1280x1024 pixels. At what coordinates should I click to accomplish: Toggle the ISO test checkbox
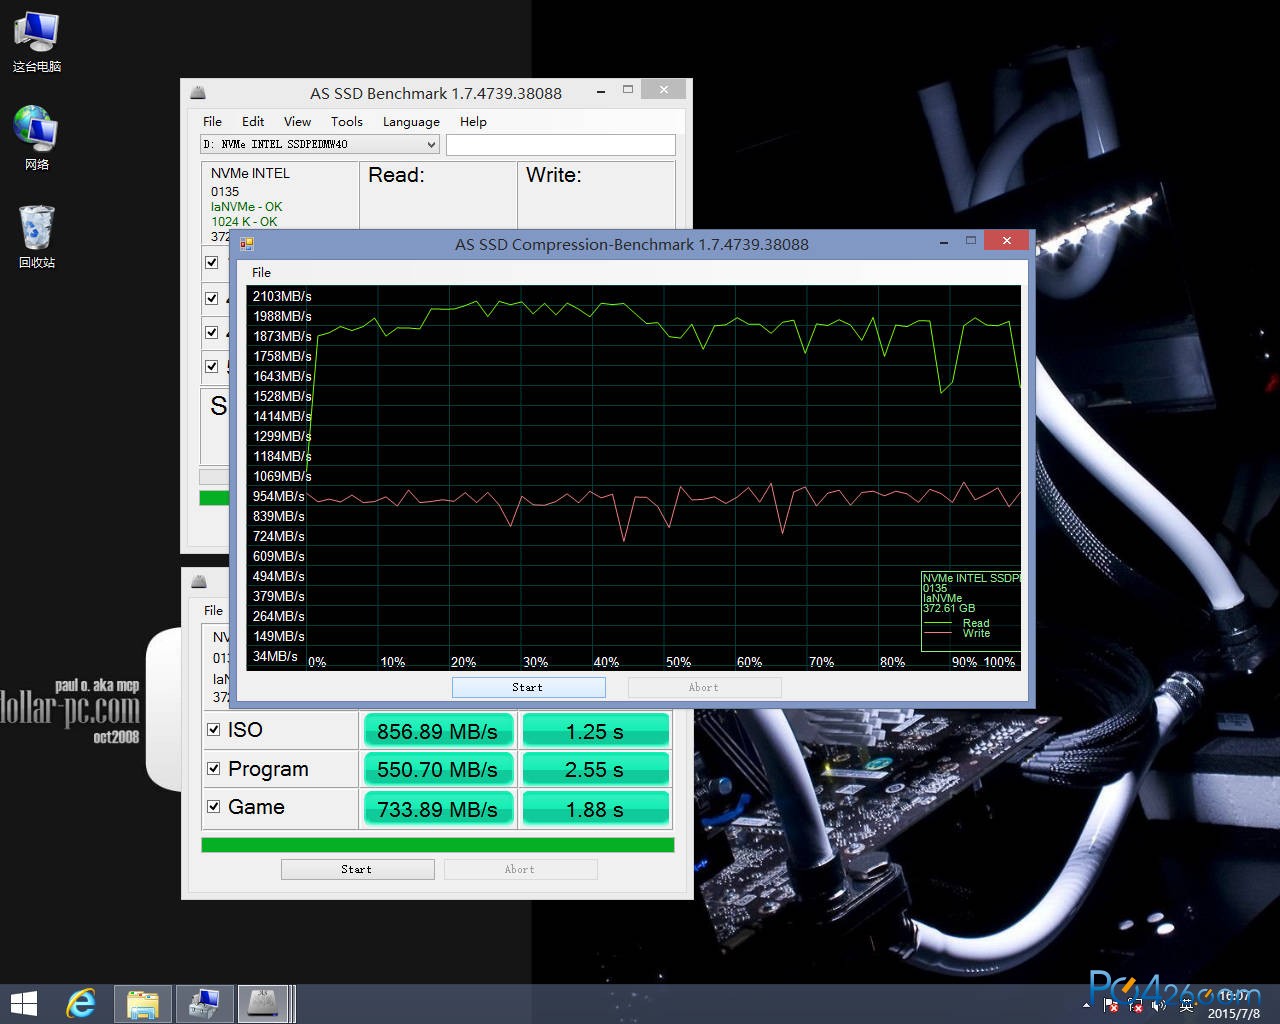pyautogui.click(x=213, y=730)
